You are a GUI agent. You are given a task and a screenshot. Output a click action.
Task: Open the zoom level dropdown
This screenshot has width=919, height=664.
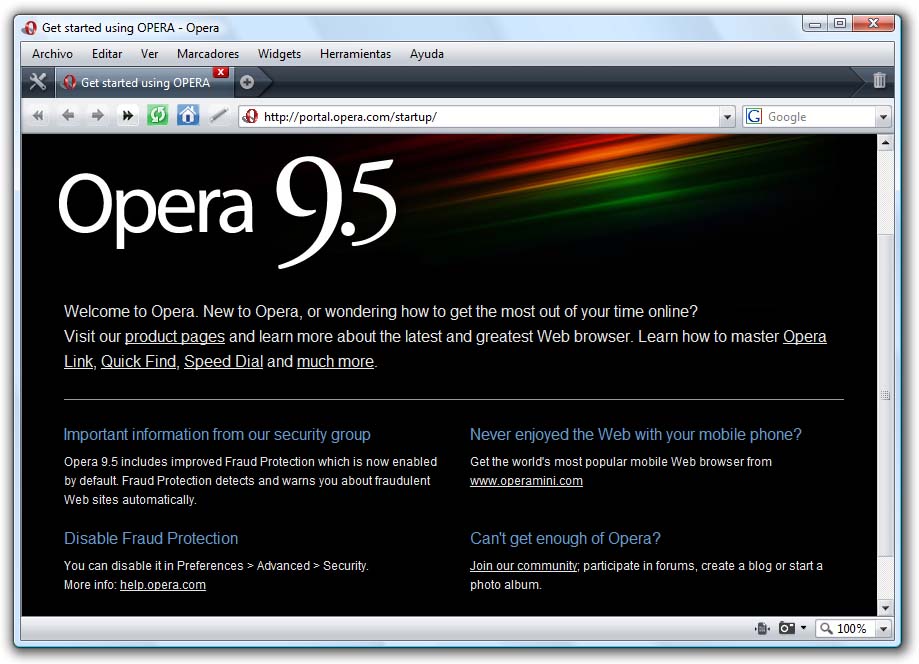point(883,629)
